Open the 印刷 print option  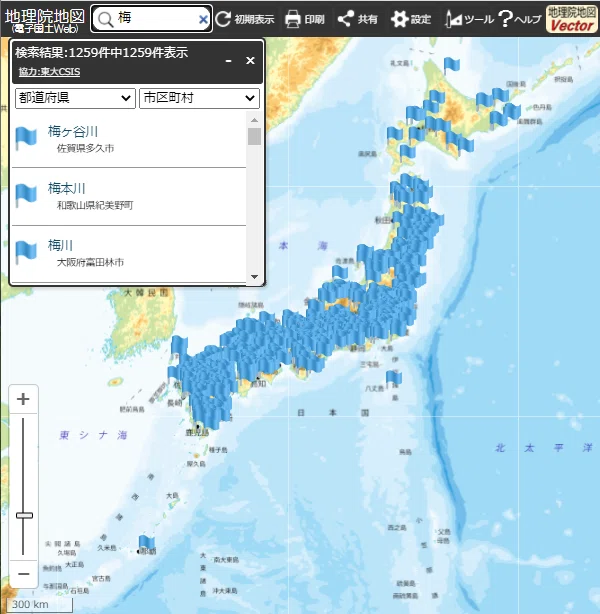point(305,19)
